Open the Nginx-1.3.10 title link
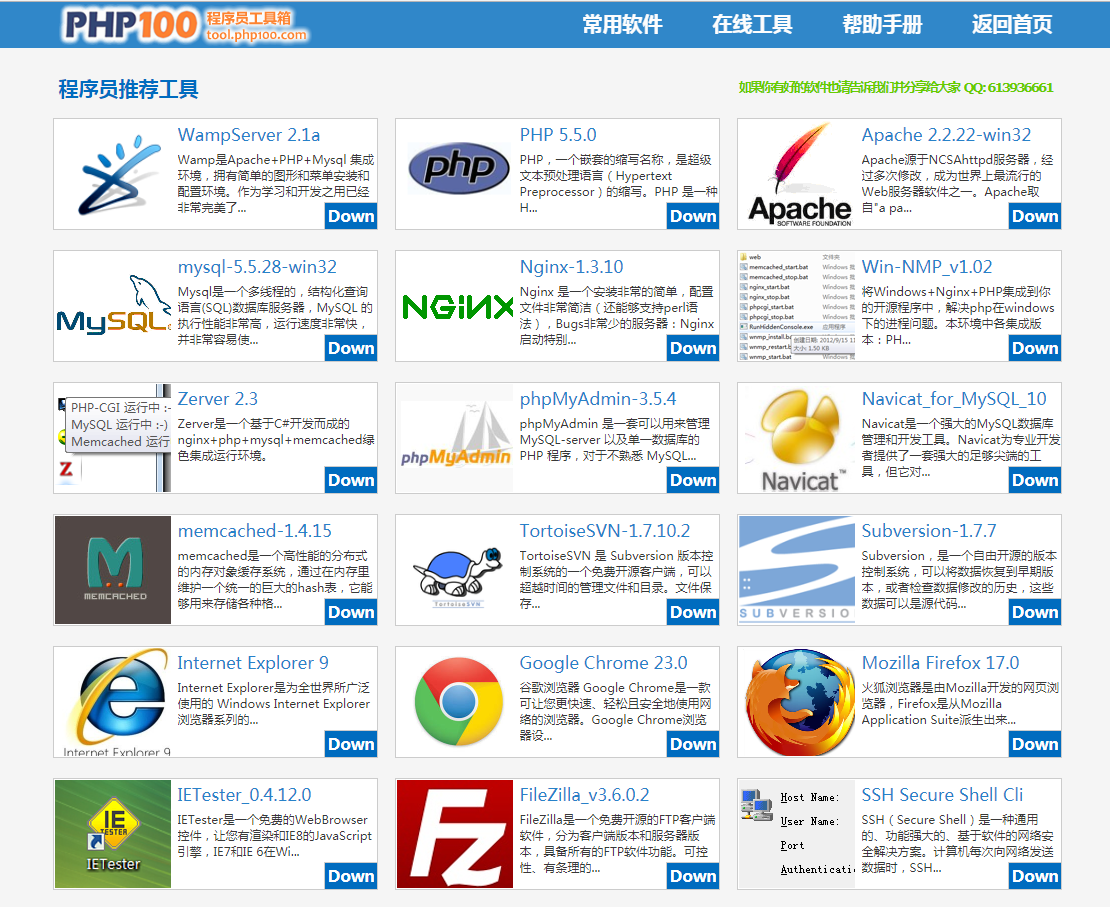The width and height of the screenshot is (1110, 907). point(571,267)
